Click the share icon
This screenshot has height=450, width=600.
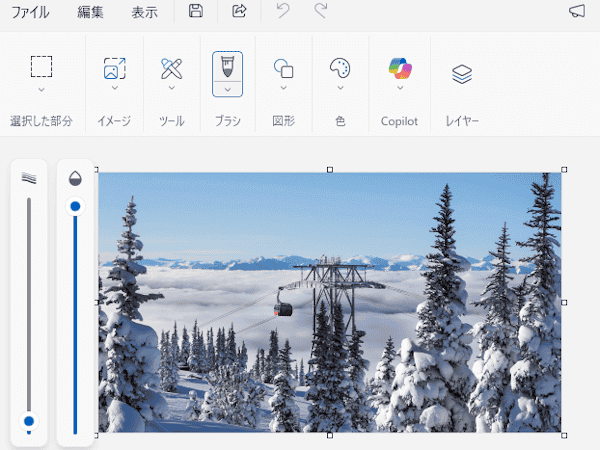[240, 11]
